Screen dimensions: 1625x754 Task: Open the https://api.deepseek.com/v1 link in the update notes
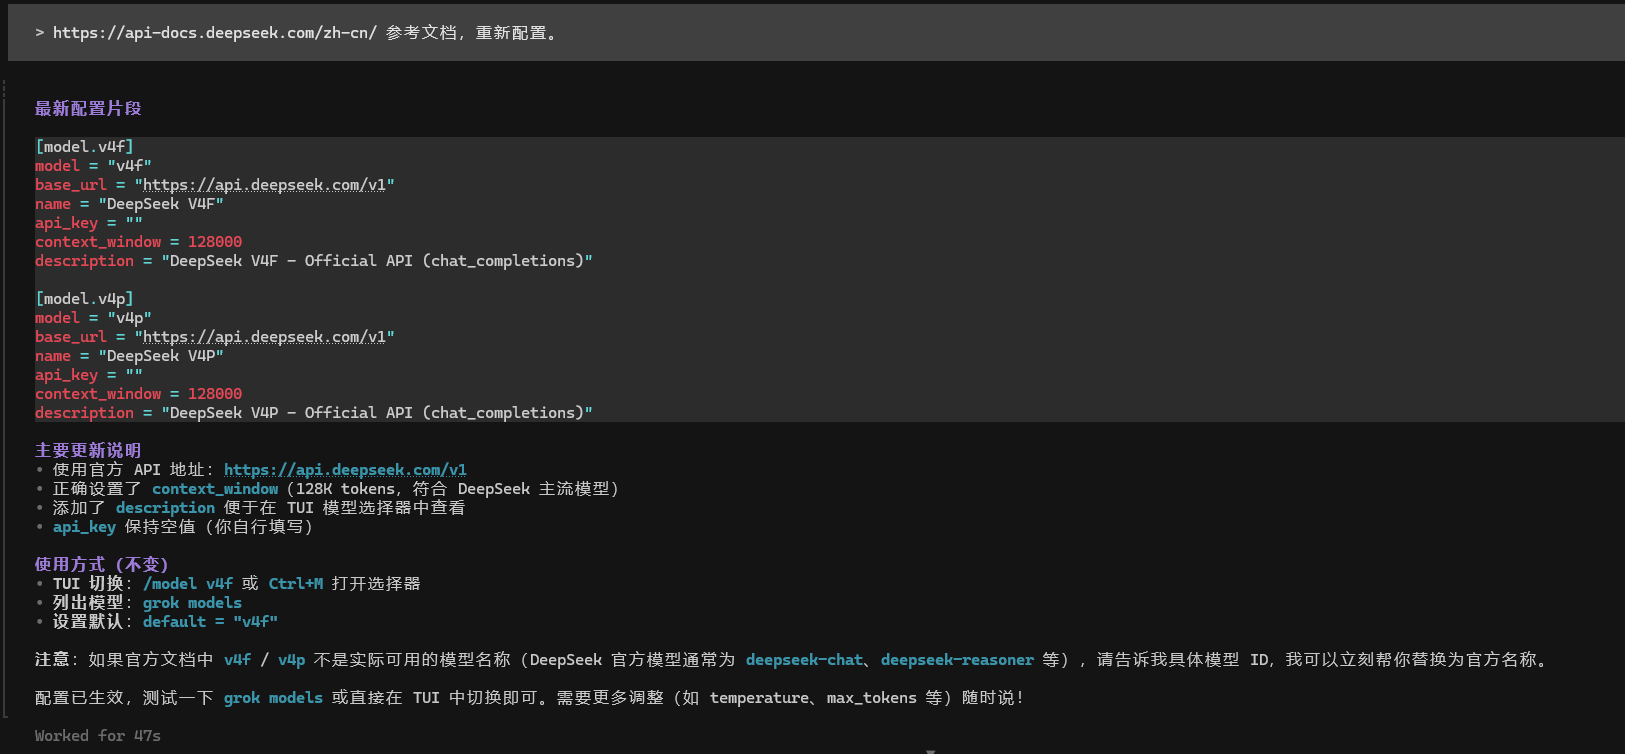345,470
